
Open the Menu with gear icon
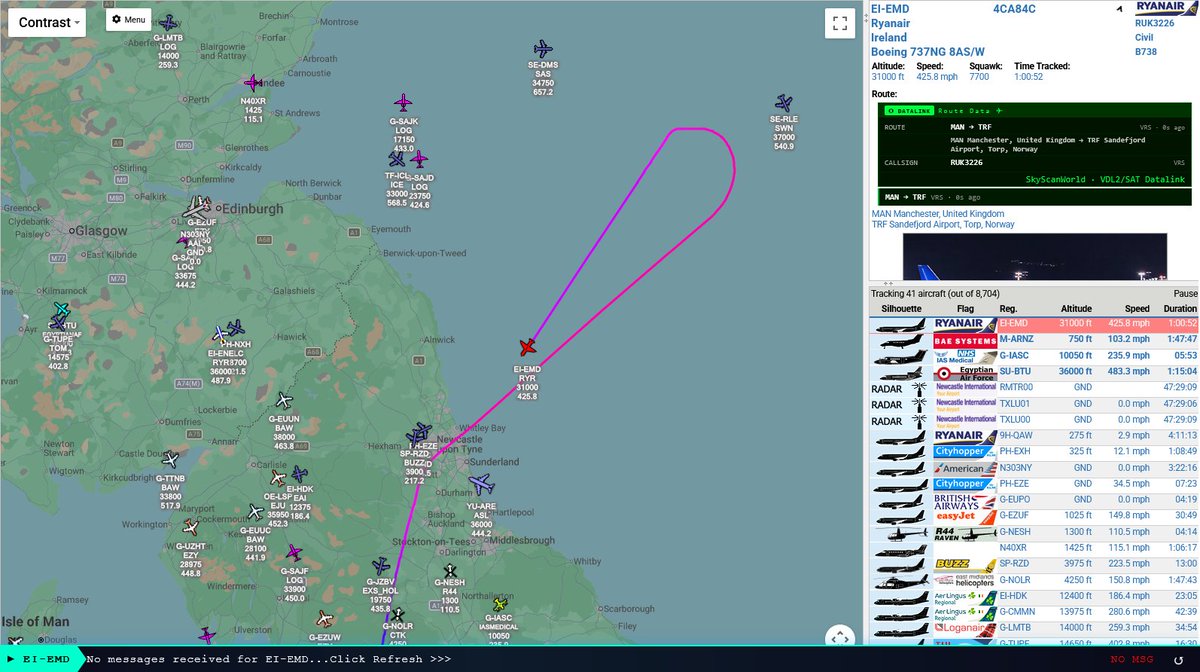128,19
